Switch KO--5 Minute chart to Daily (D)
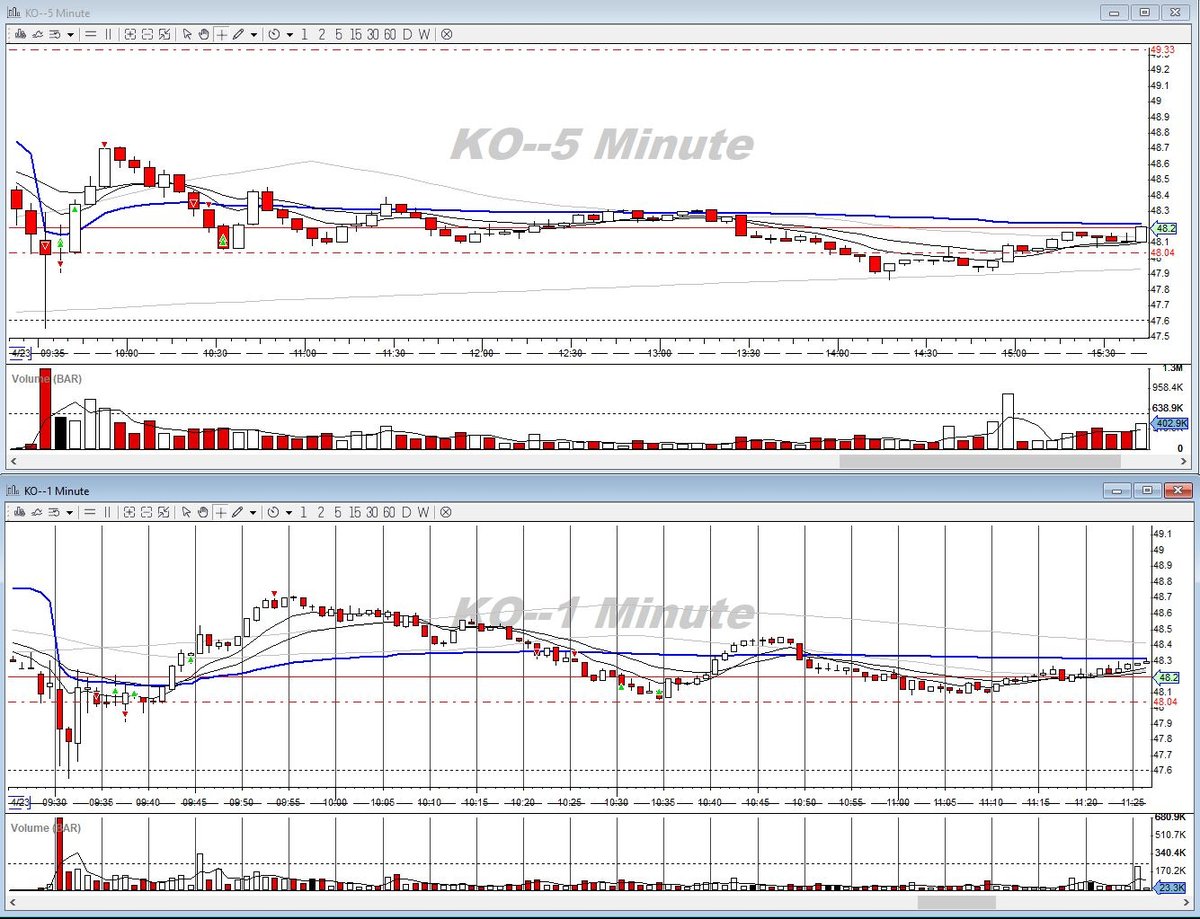 (407, 34)
